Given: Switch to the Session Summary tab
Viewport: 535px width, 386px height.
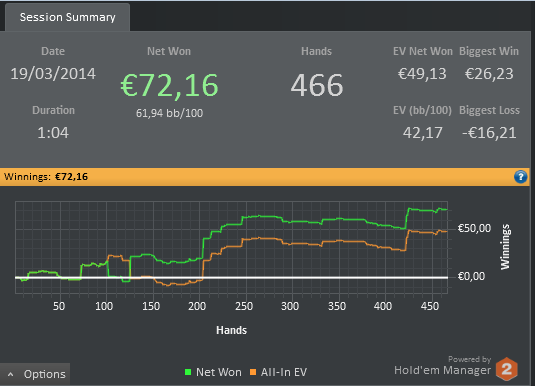Looking at the screenshot, I should tap(68, 17).
